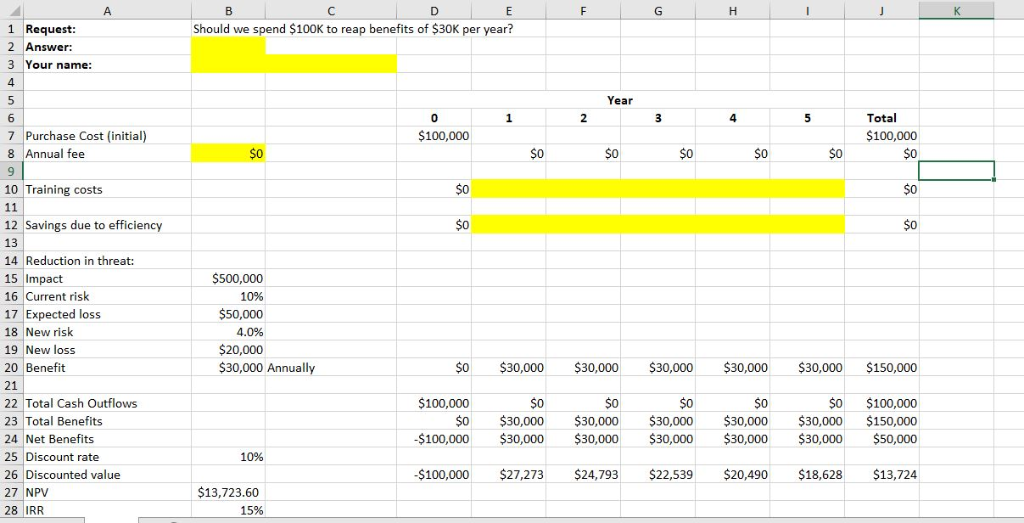Click Net Benefits total $50,000 cell
The width and height of the screenshot is (1024, 523).
click(882, 439)
